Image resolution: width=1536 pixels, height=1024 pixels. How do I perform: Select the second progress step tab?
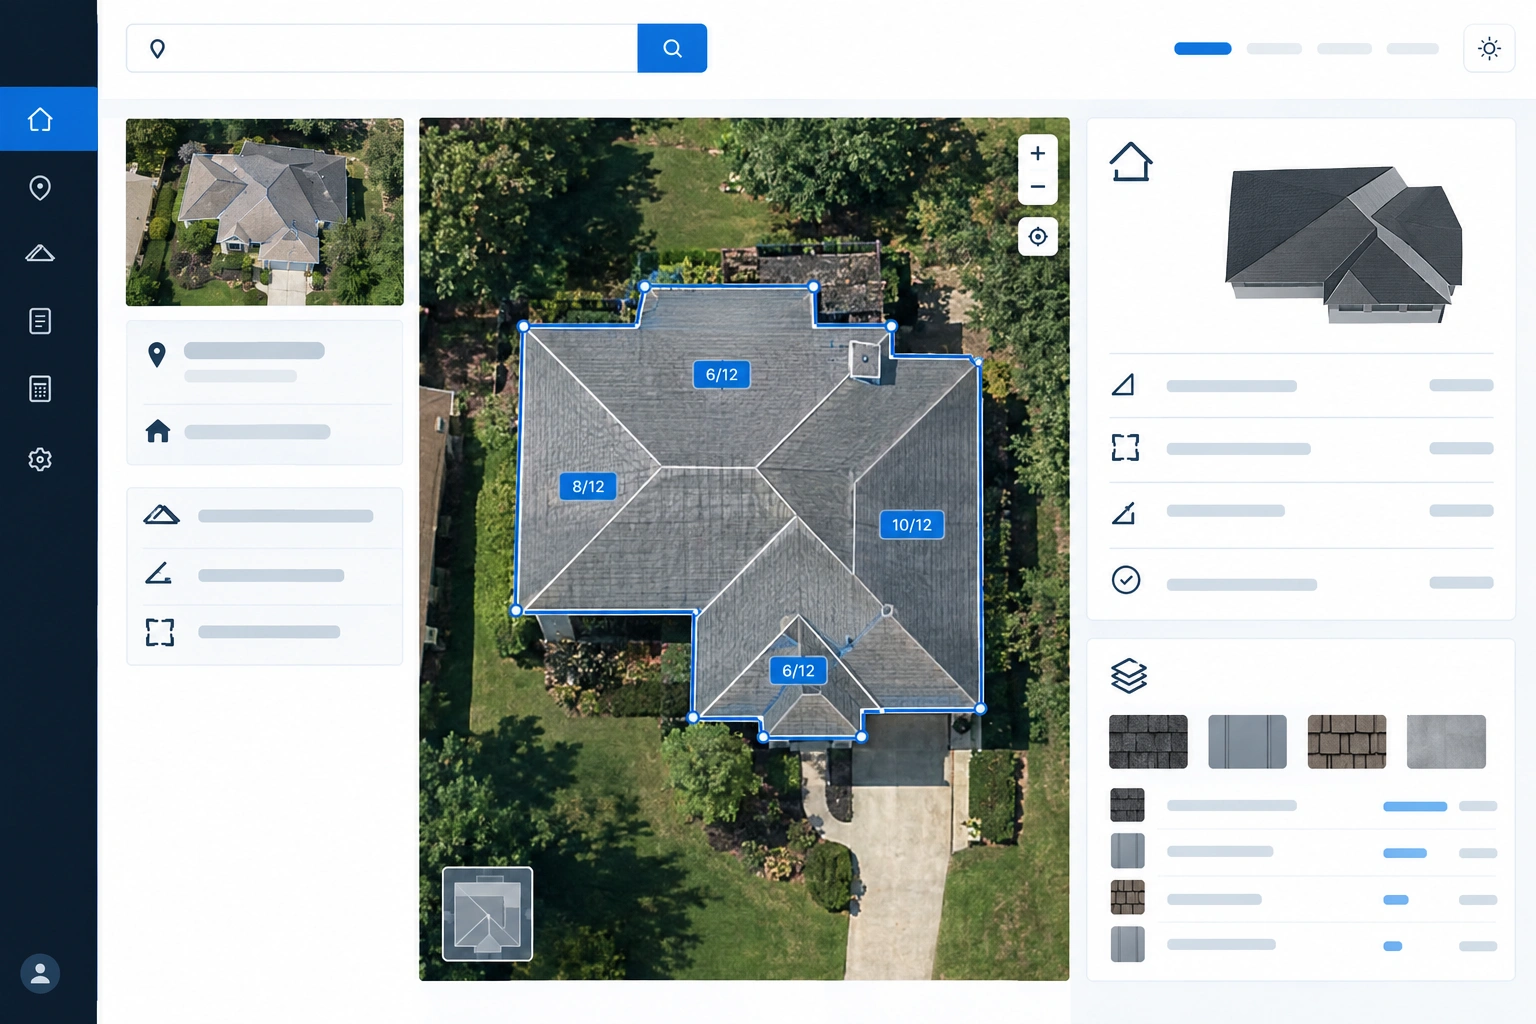(x=1274, y=48)
